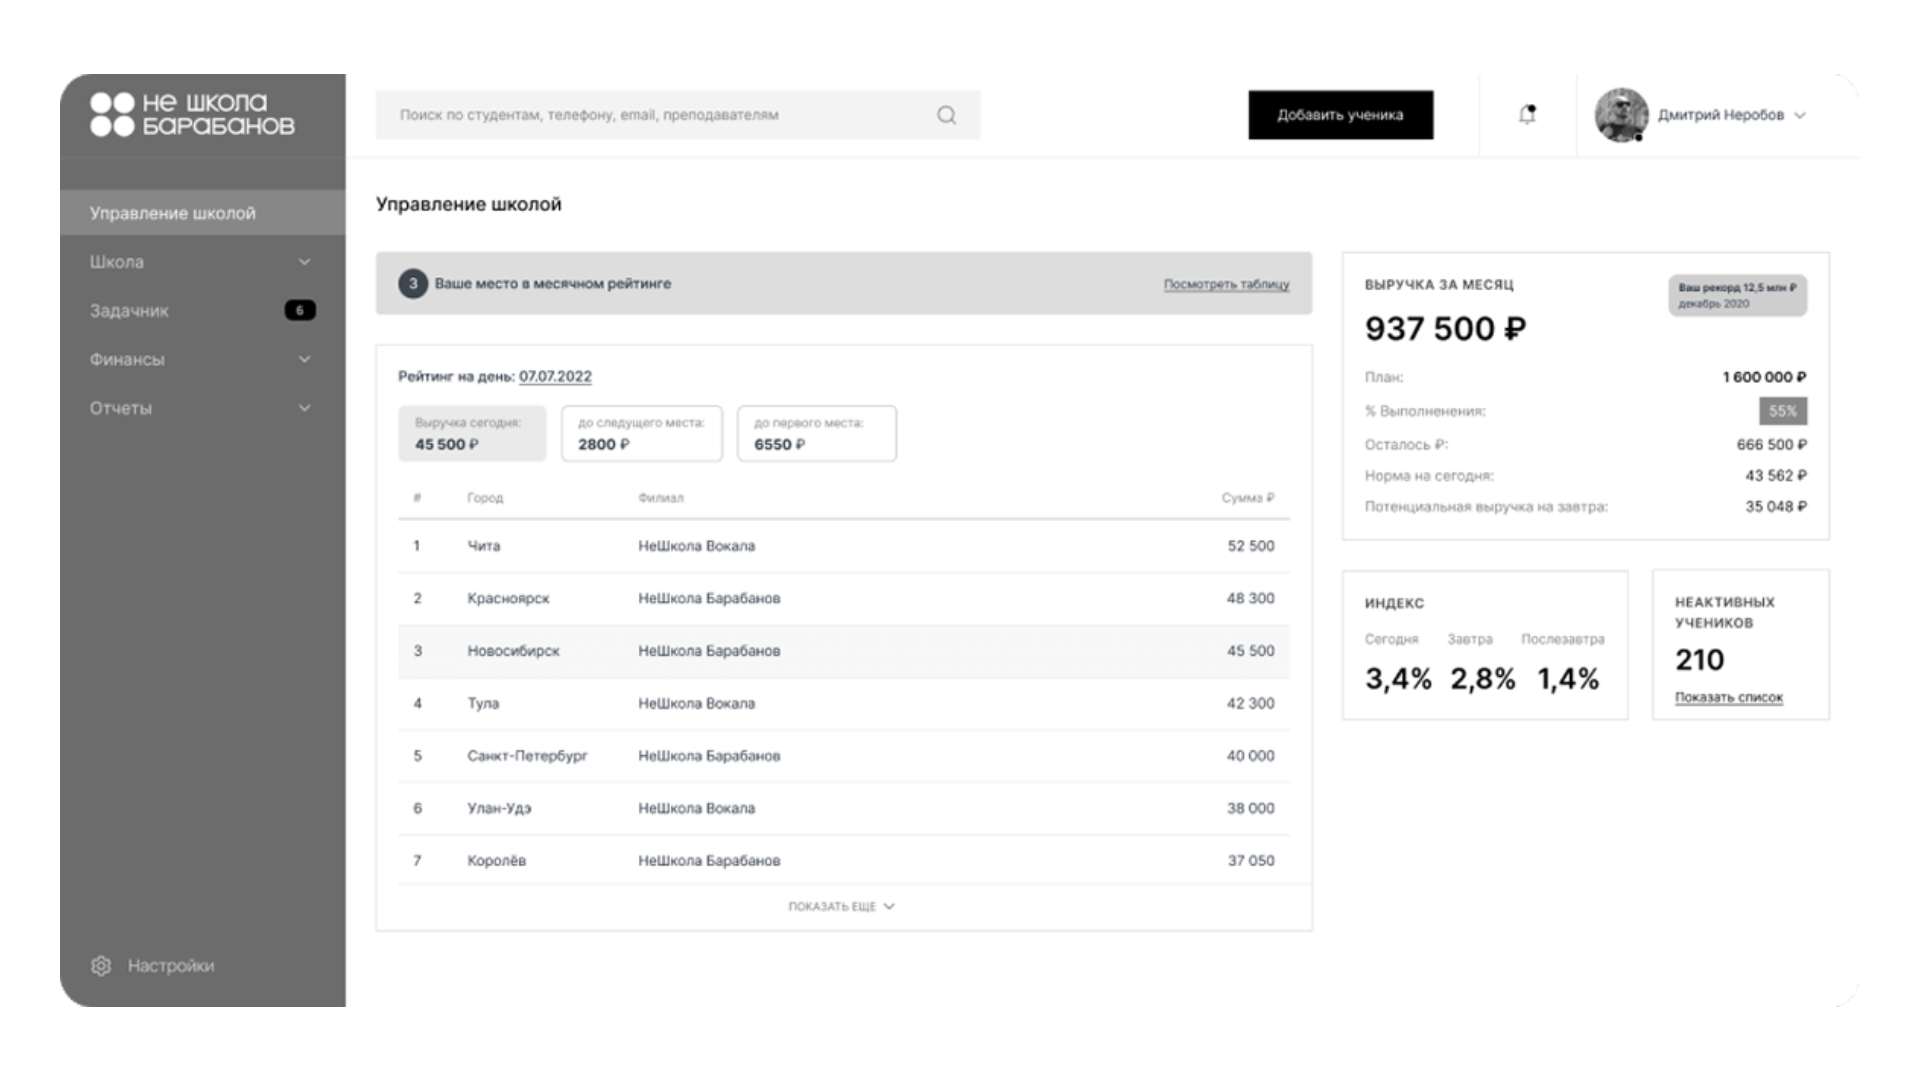Open notifications bell icon
Screen dimensions: 1920x1080
(1527, 115)
